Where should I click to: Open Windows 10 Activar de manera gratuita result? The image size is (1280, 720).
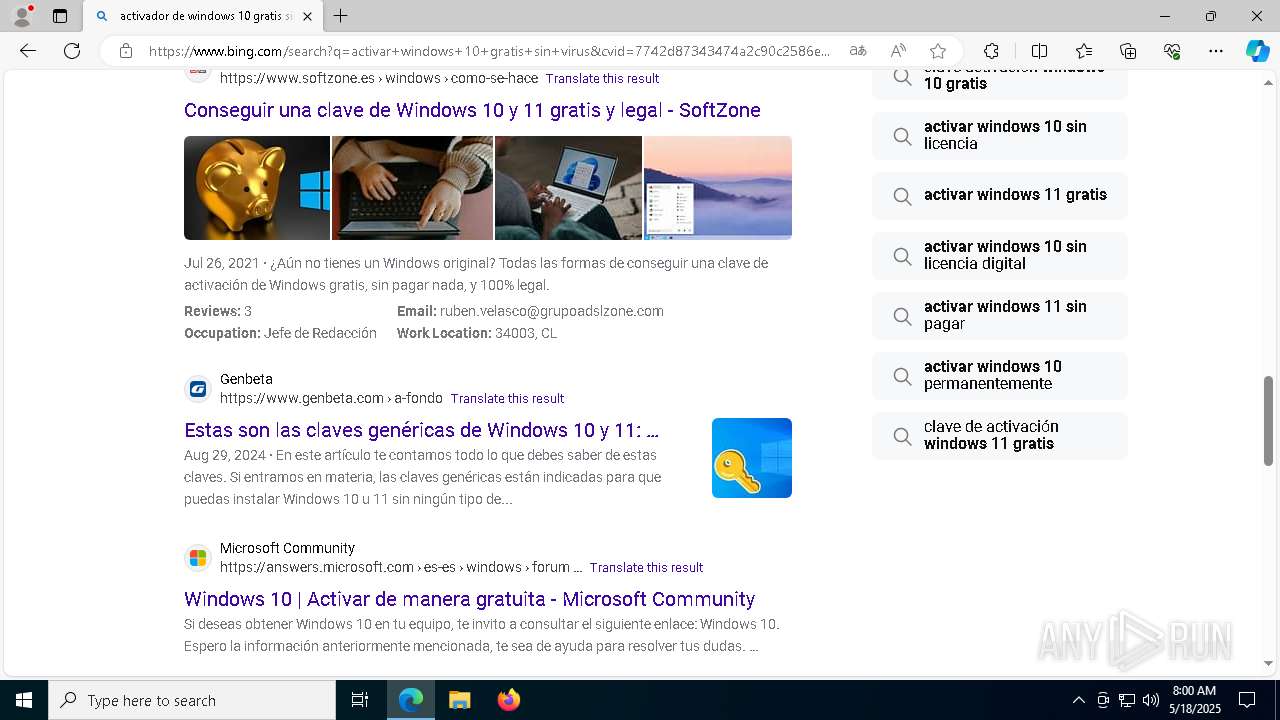[469, 599]
